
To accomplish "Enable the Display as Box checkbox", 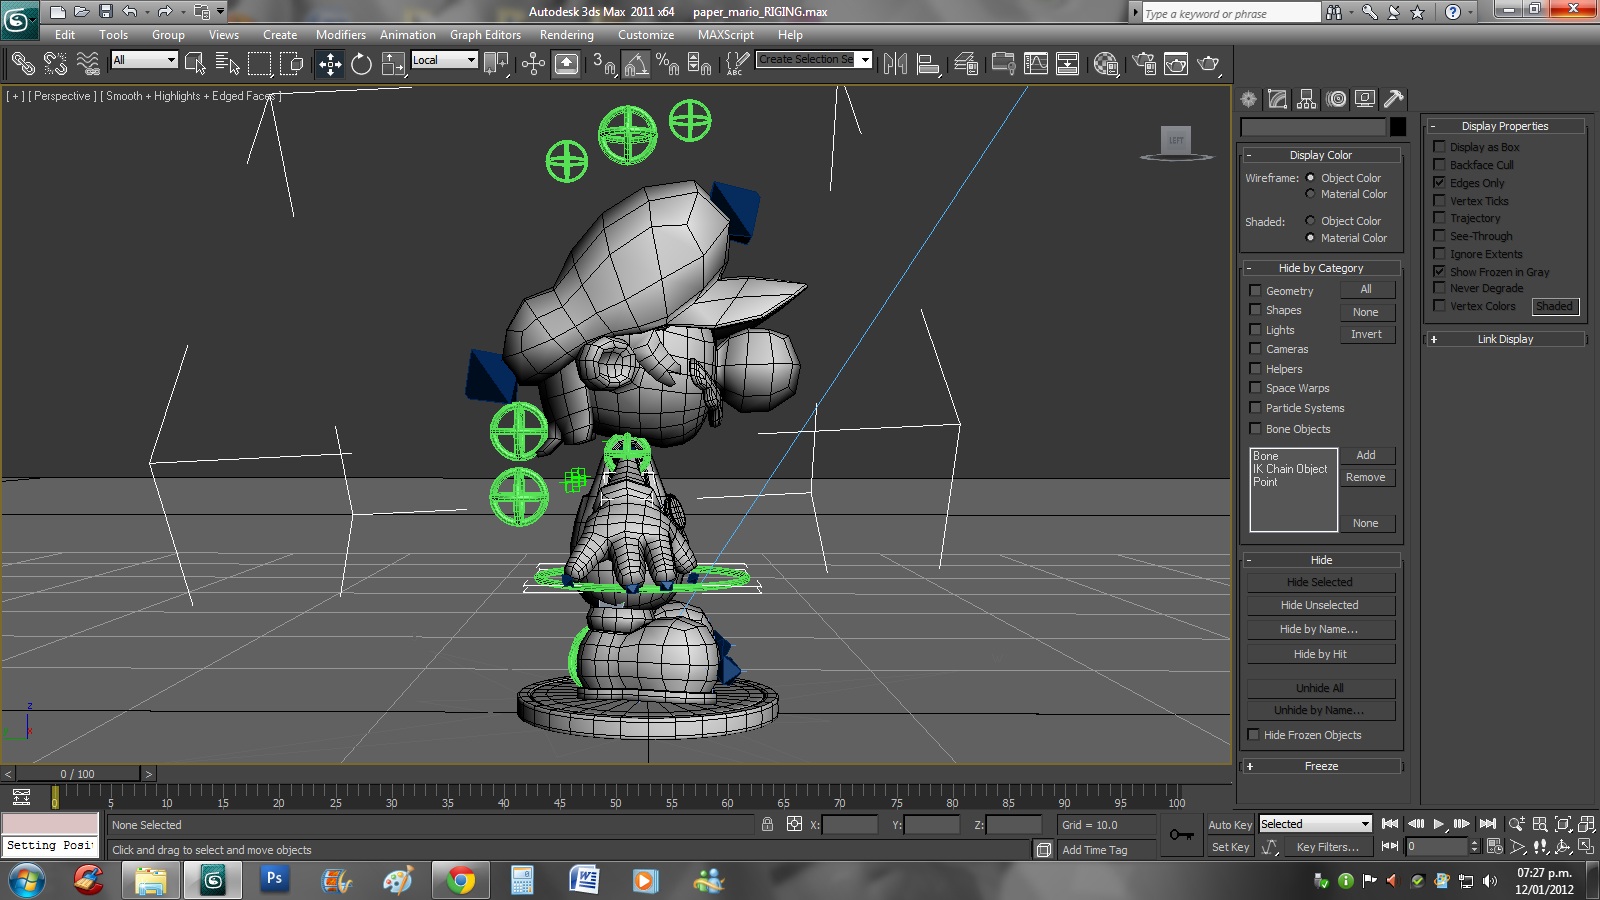I will pos(1439,147).
